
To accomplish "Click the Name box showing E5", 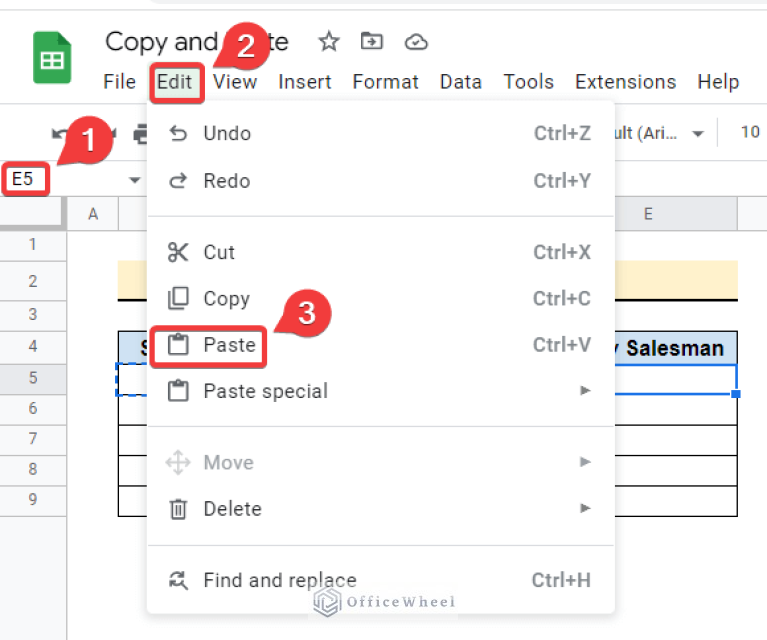I will [x=25, y=179].
